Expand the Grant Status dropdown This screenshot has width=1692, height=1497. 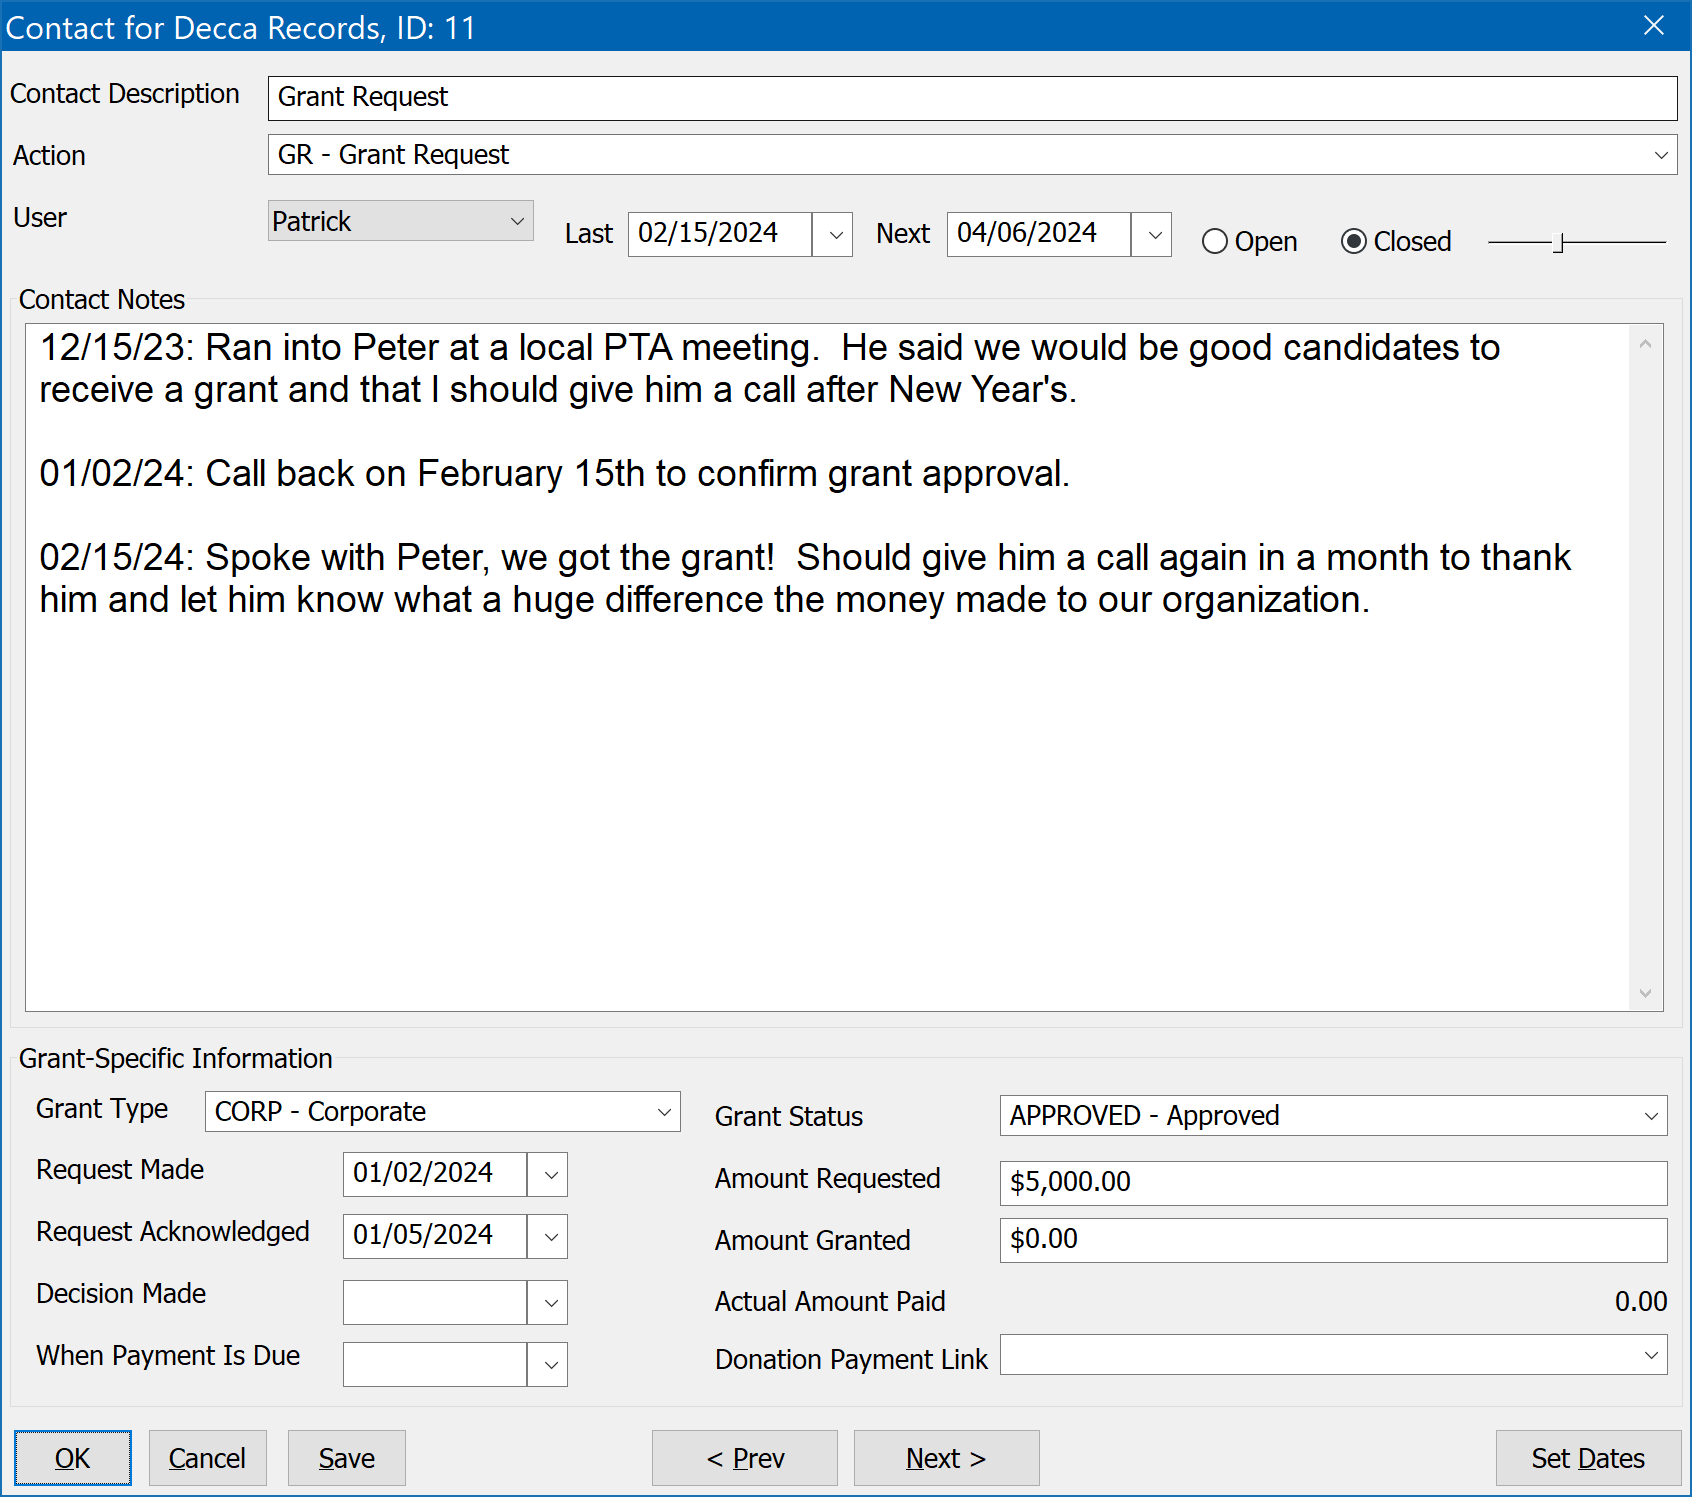1651,1116
